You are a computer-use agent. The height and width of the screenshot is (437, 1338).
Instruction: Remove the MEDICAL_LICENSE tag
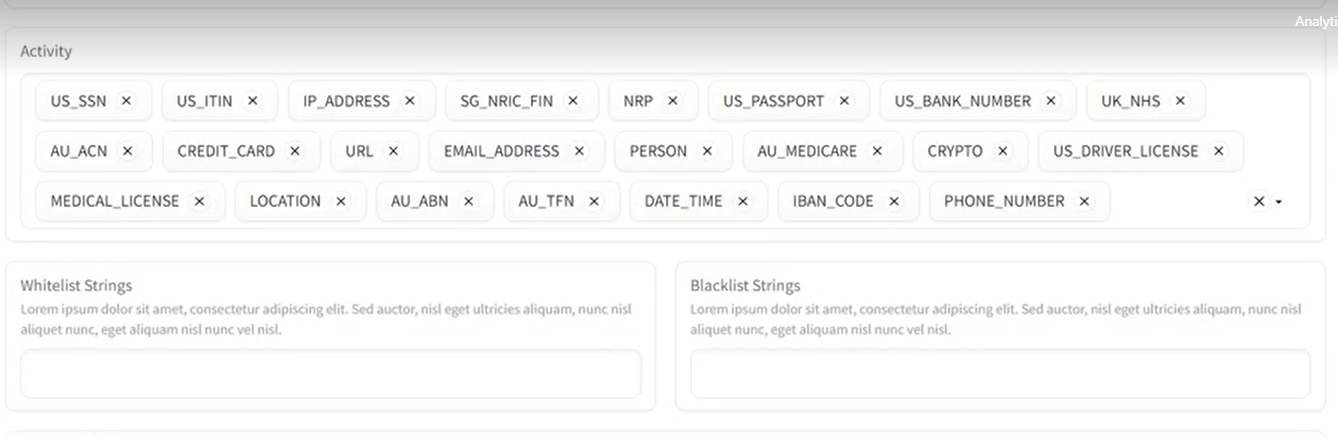click(x=199, y=201)
